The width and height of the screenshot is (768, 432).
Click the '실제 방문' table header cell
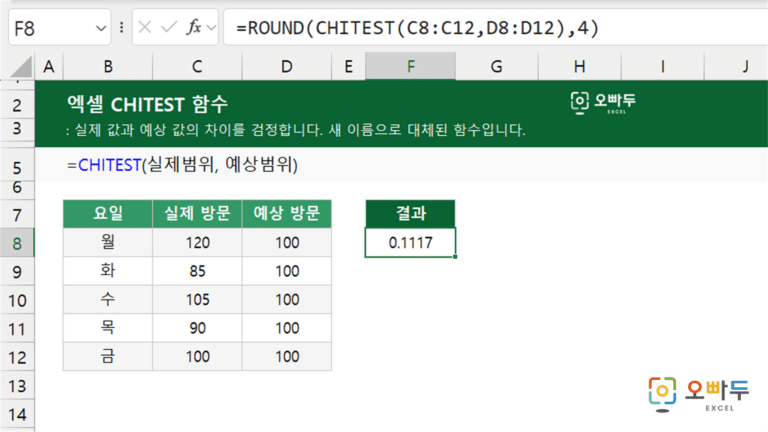pos(197,214)
